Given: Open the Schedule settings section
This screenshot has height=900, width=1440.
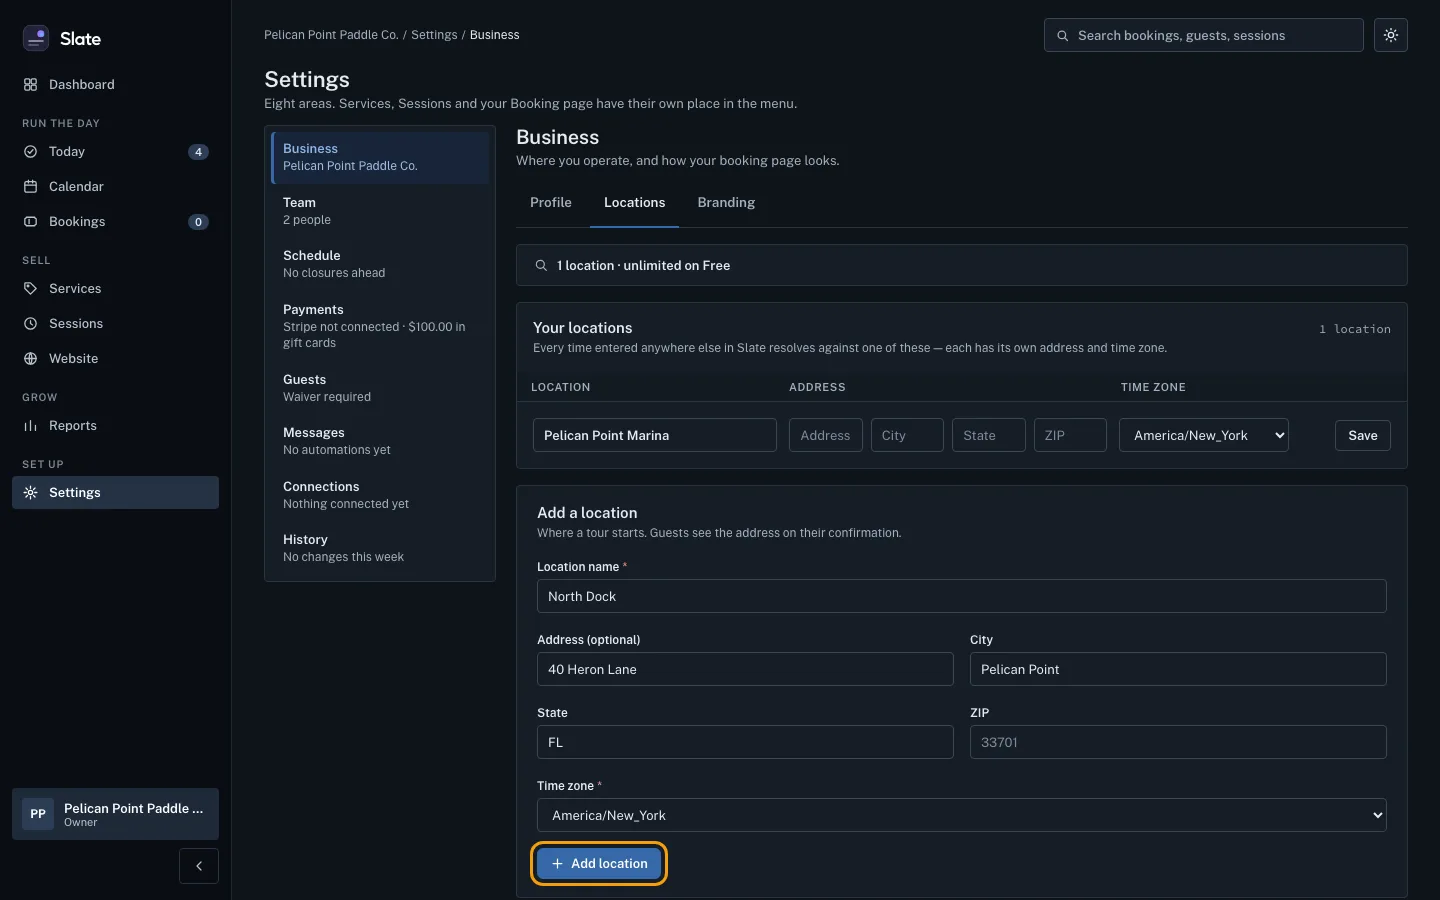Looking at the screenshot, I should click(x=380, y=264).
